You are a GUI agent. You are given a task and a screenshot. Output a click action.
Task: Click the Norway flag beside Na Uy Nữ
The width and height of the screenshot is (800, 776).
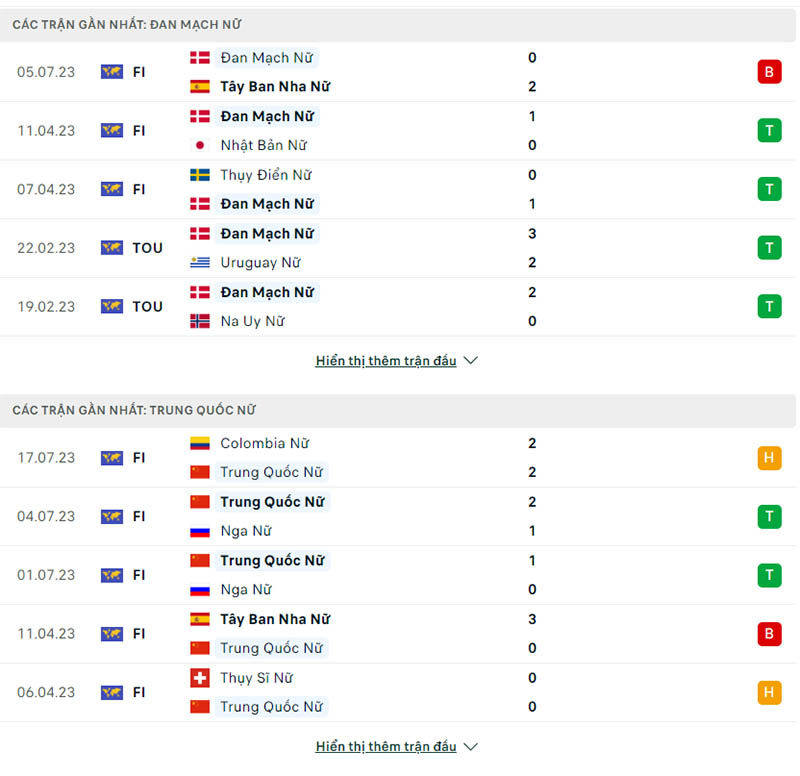click(200, 321)
